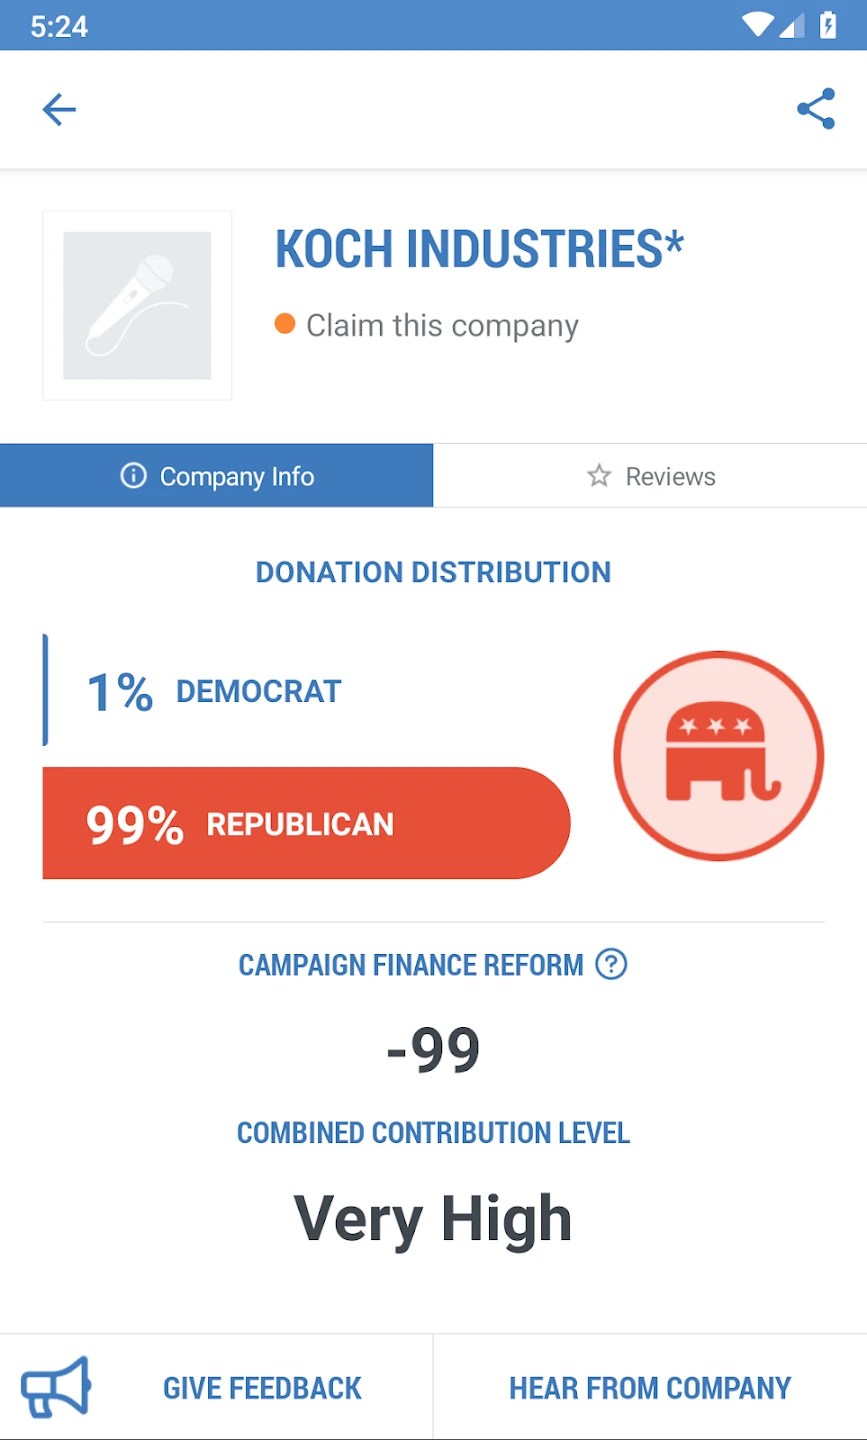Viewport: 867px width, 1440px height.
Task: Tap the -99 campaign finance score
Action: point(433,1050)
